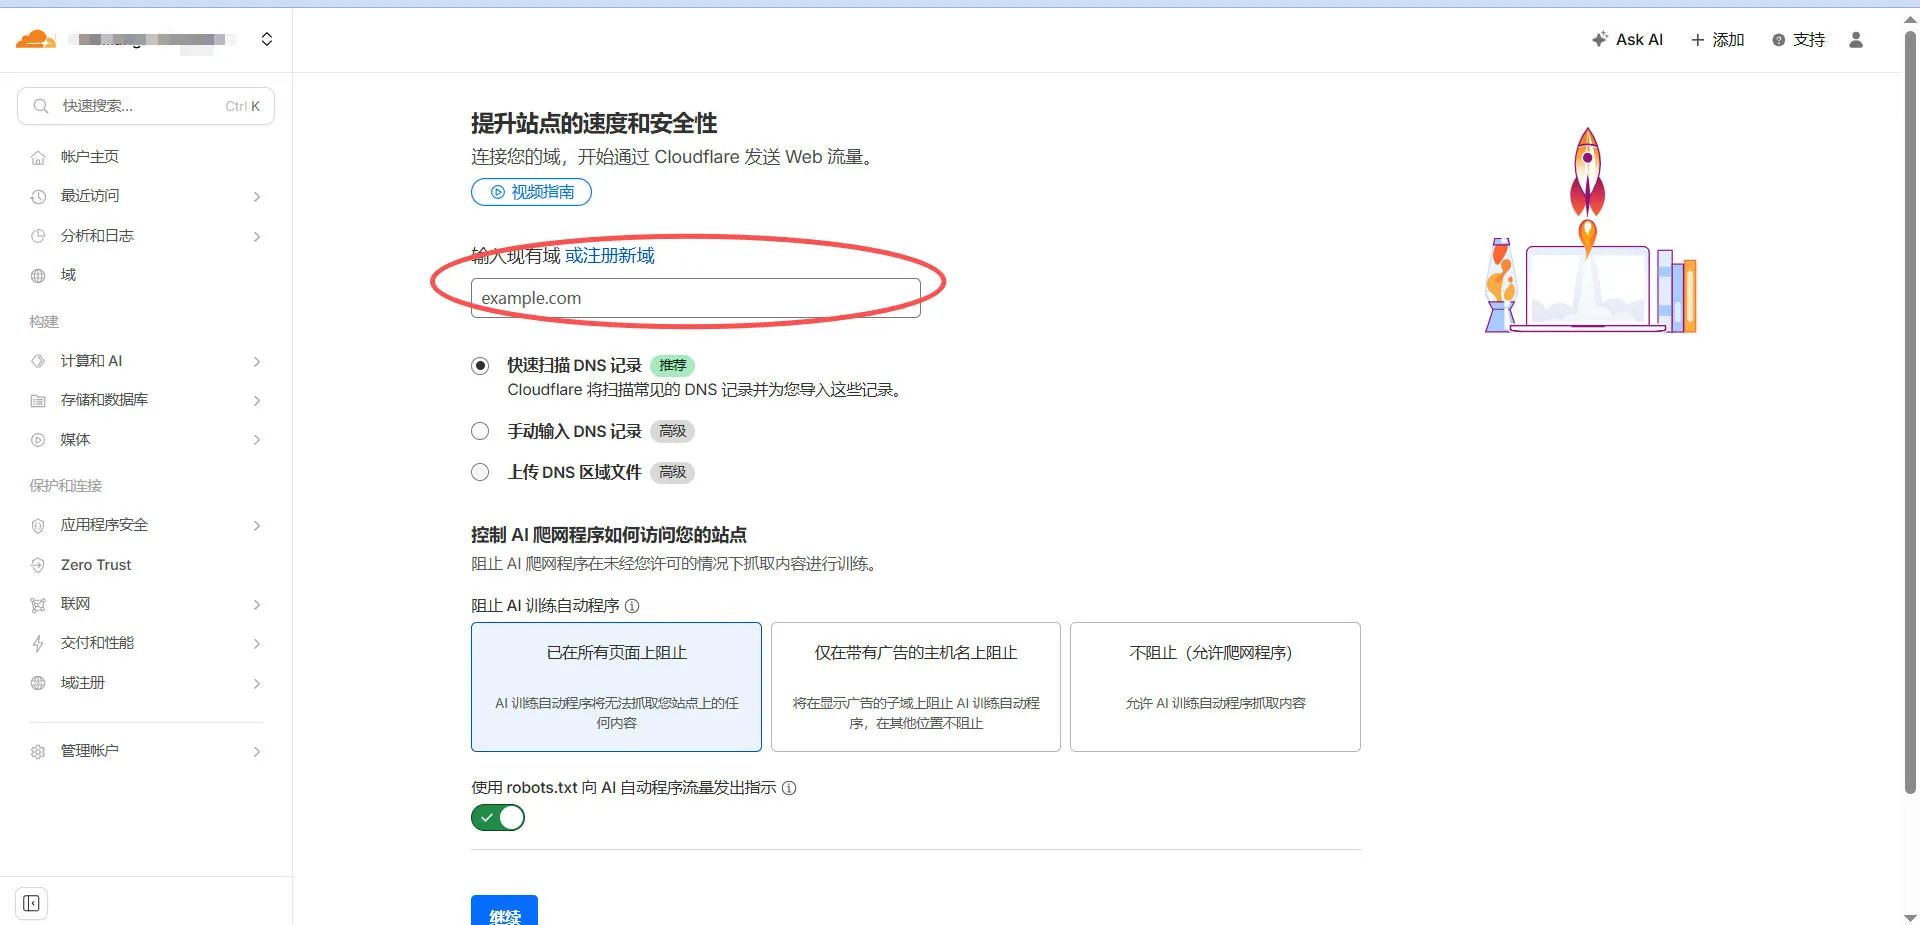Click the Cloudflare cloud logo
This screenshot has width=1920, height=925.
point(35,40)
